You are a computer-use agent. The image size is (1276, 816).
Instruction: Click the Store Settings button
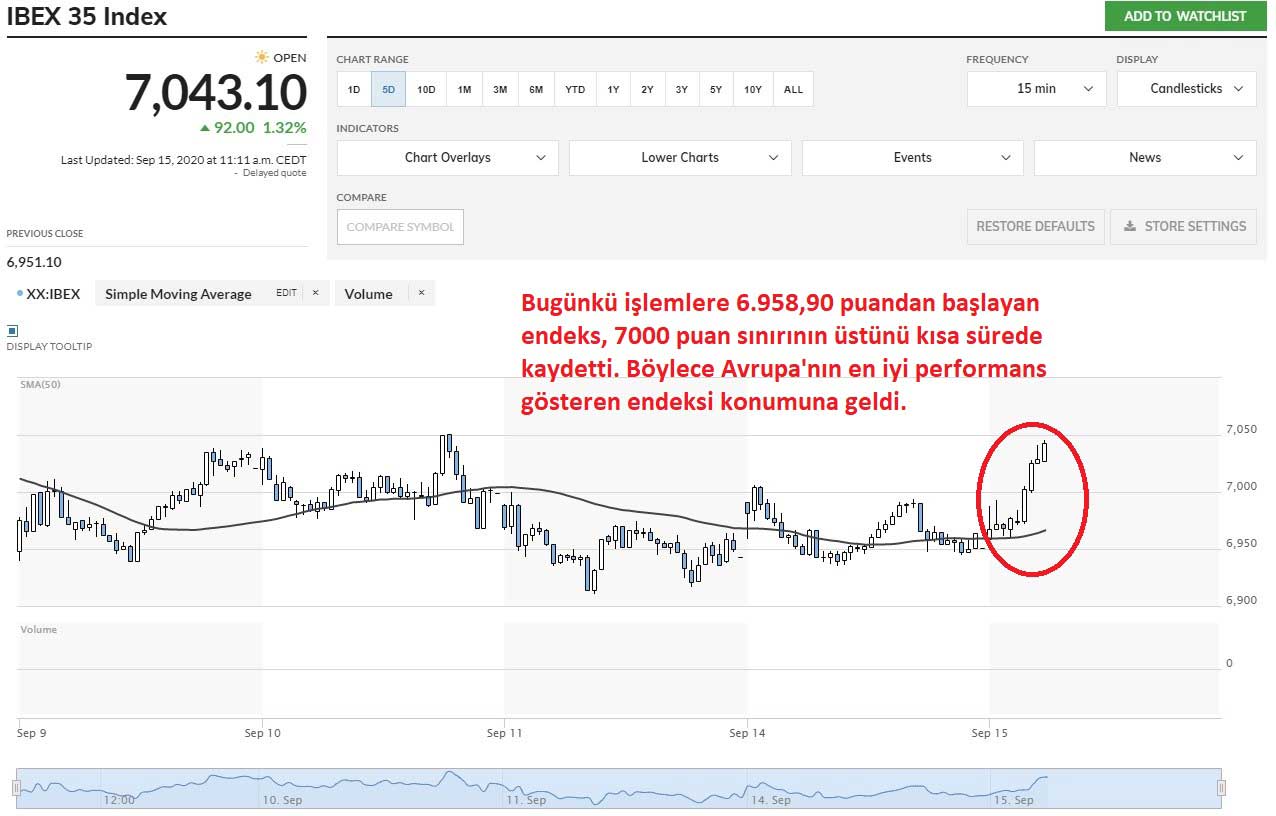click(1185, 226)
